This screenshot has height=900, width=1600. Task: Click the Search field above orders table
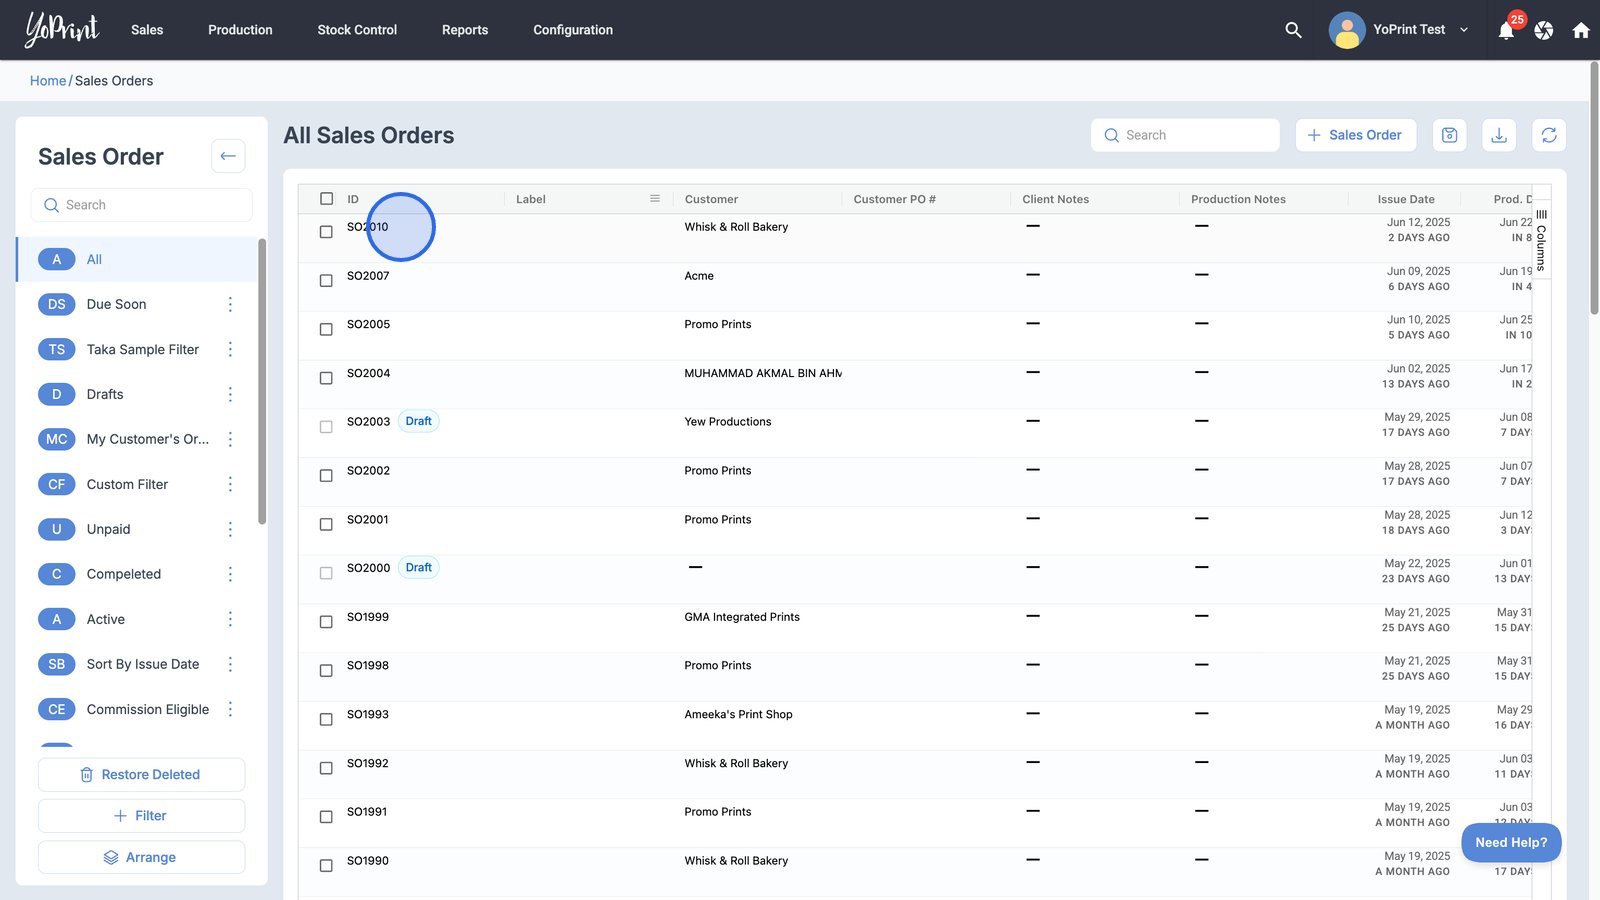(1185, 135)
